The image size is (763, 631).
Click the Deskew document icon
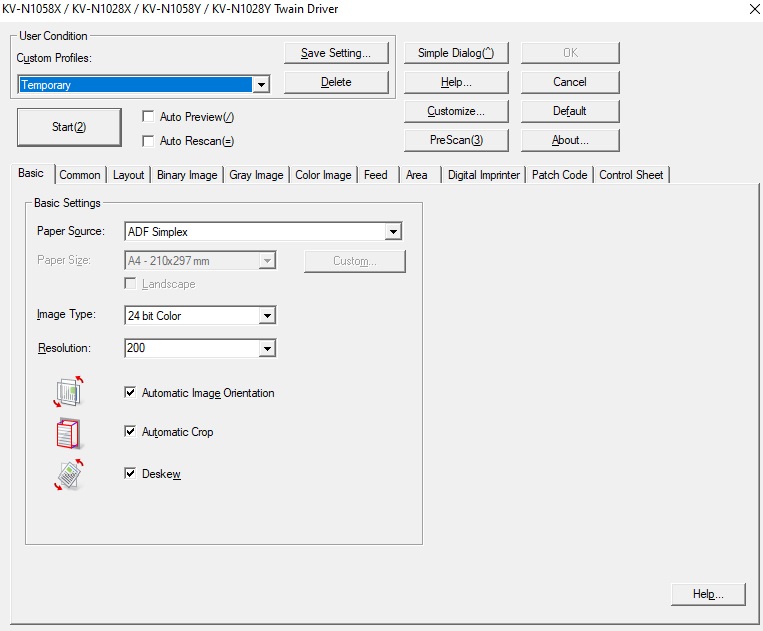point(68,474)
